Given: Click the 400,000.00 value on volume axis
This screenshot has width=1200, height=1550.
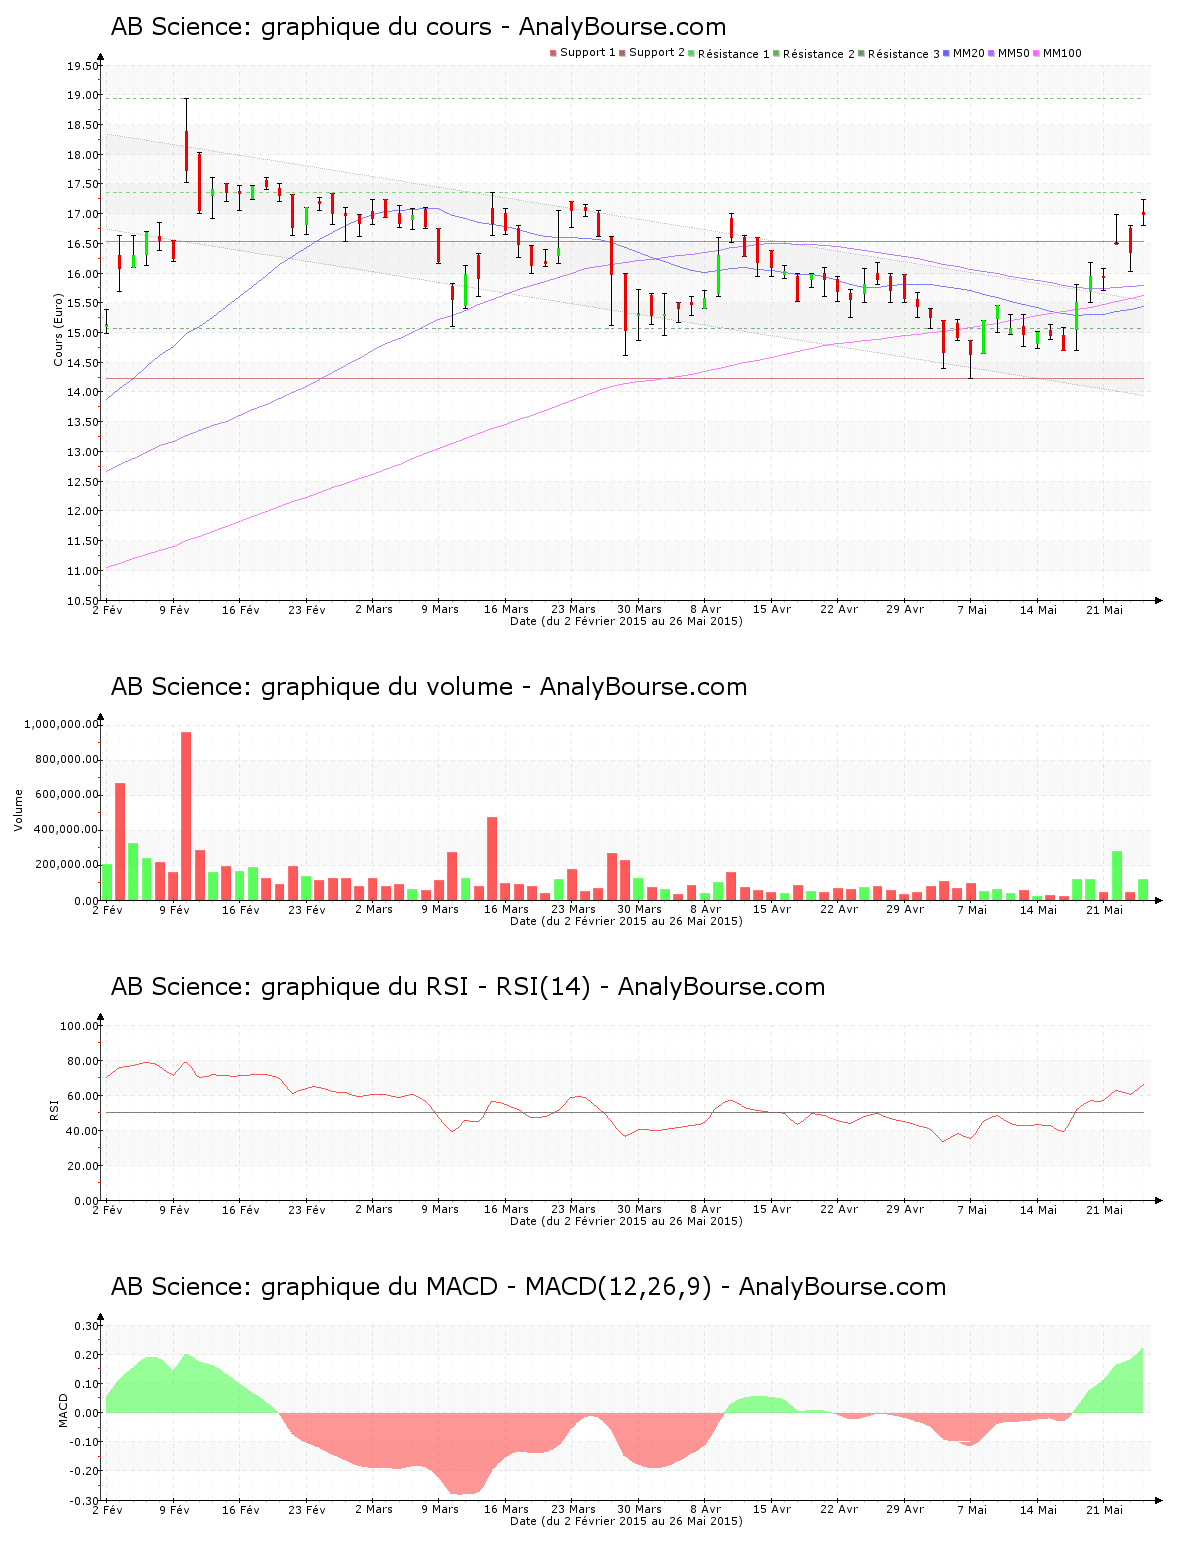Looking at the screenshot, I should [x=64, y=830].
